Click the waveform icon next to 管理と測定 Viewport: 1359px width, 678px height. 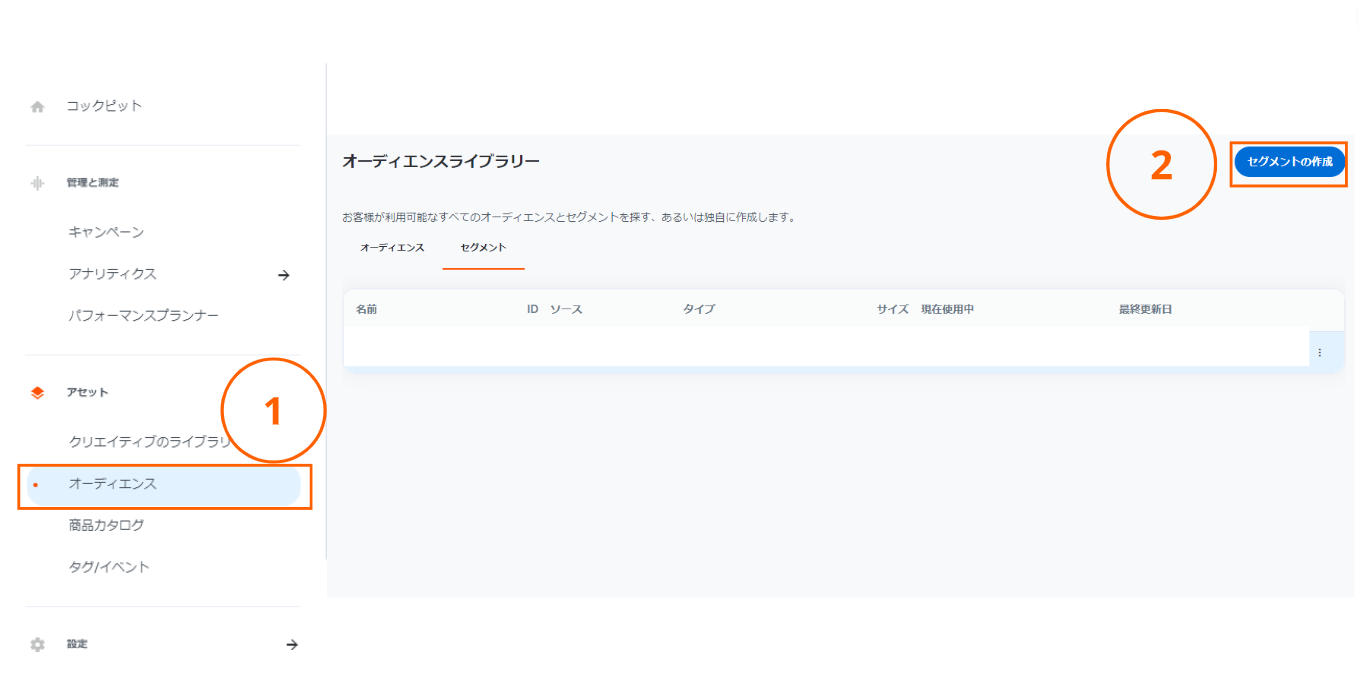[x=38, y=183]
